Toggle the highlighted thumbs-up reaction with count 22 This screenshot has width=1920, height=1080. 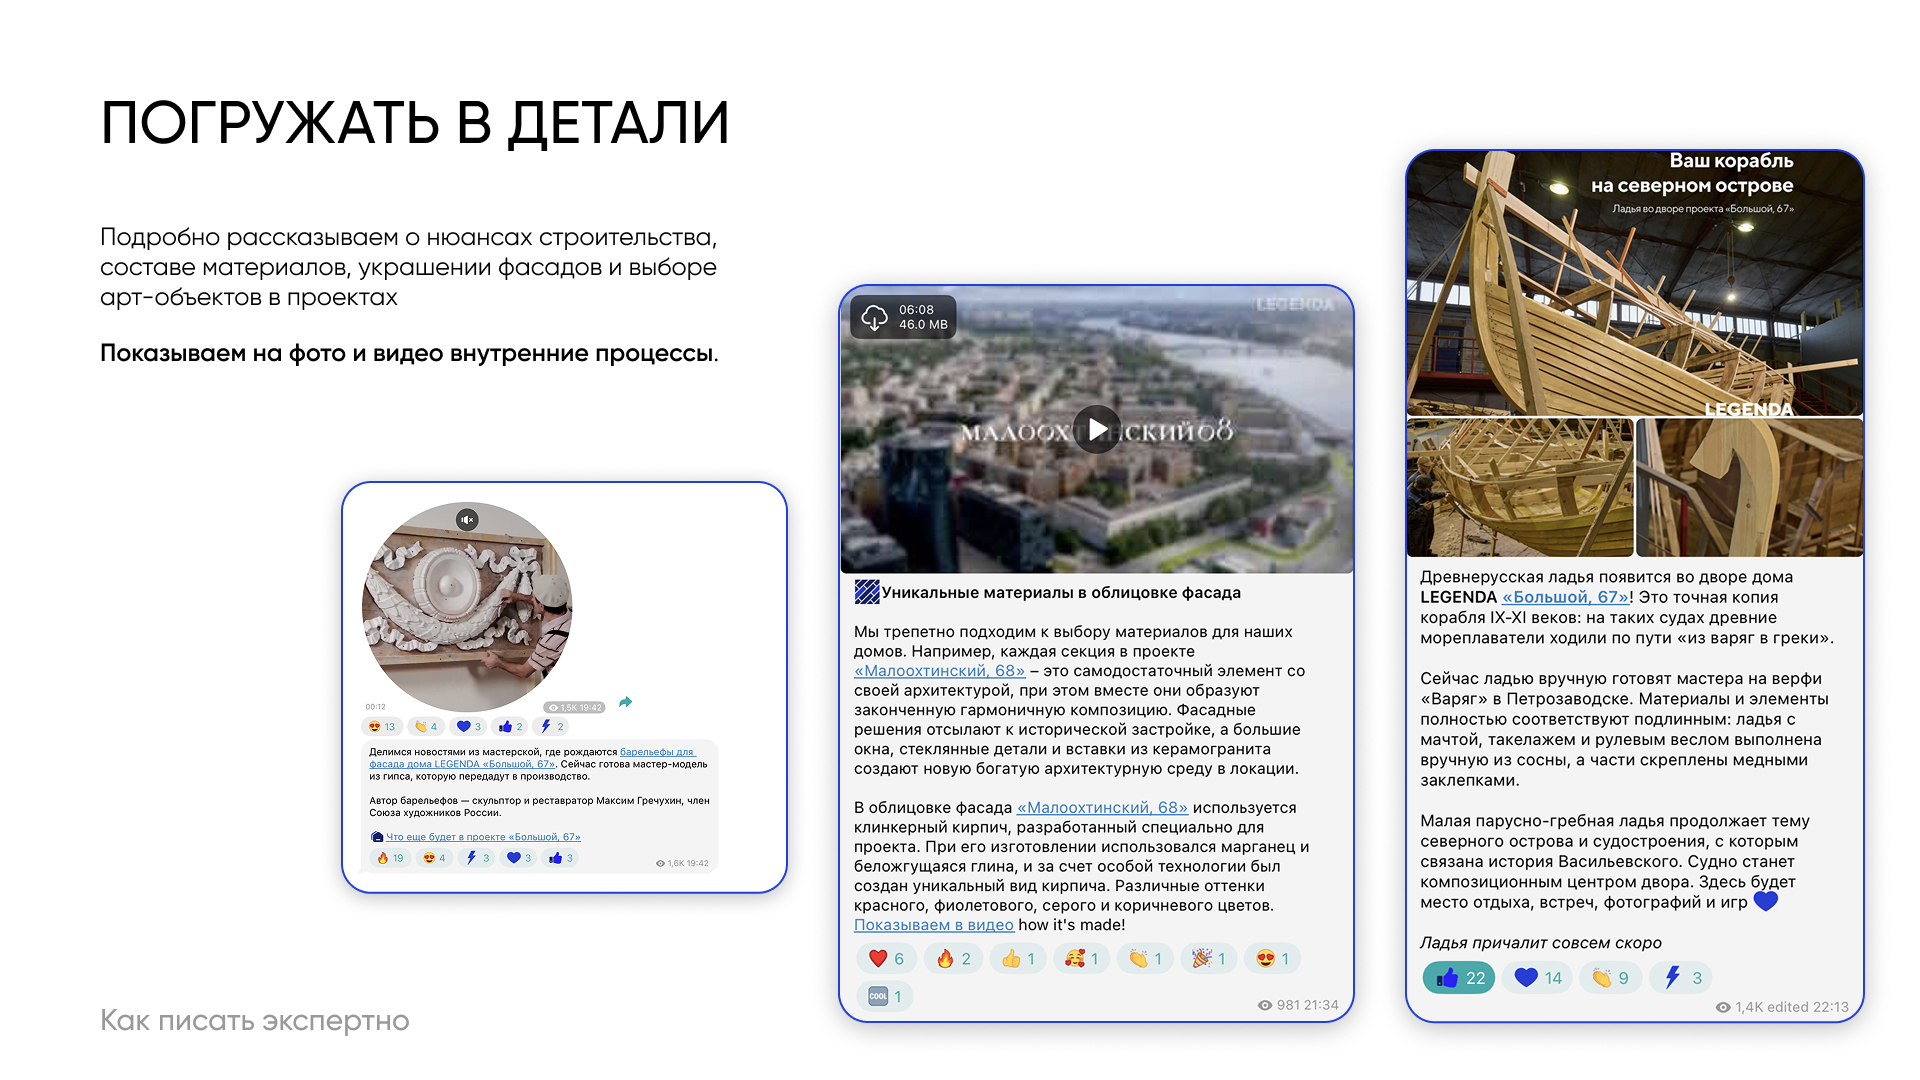[x=1458, y=978]
